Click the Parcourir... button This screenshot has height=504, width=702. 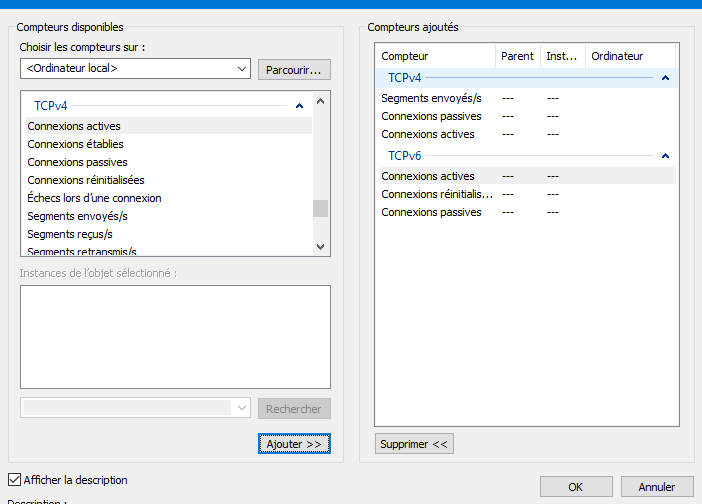[x=294, y=70]
